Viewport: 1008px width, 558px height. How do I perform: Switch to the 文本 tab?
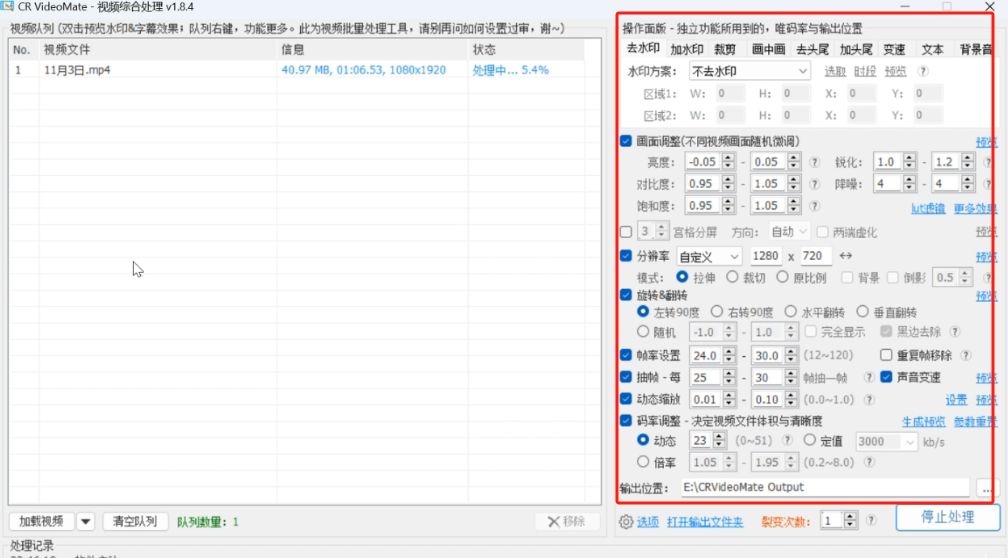tap(932, 50)
